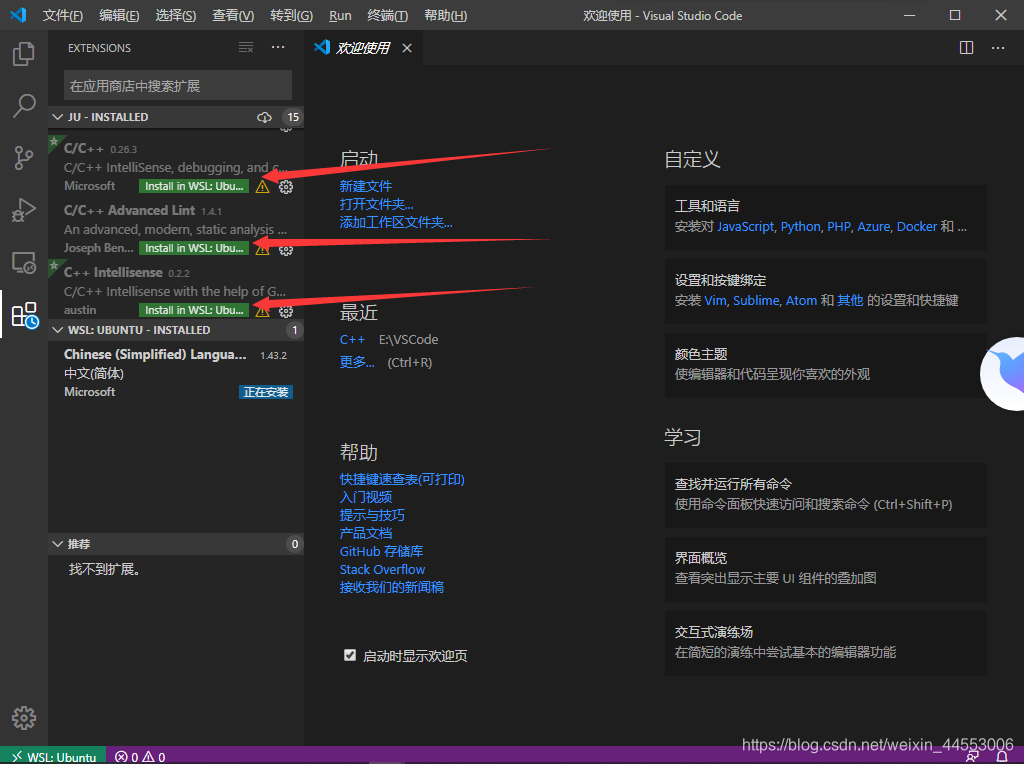Toggle 启动时显示欢迎页 checkbox
The image size is (1024, 764).
350,655
